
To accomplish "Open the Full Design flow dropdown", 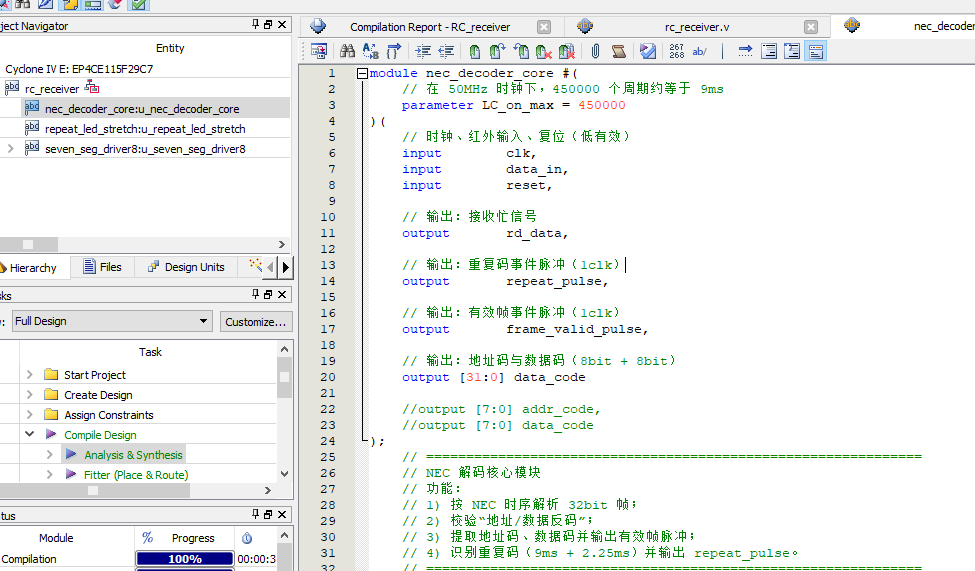I will pos(113,321).
